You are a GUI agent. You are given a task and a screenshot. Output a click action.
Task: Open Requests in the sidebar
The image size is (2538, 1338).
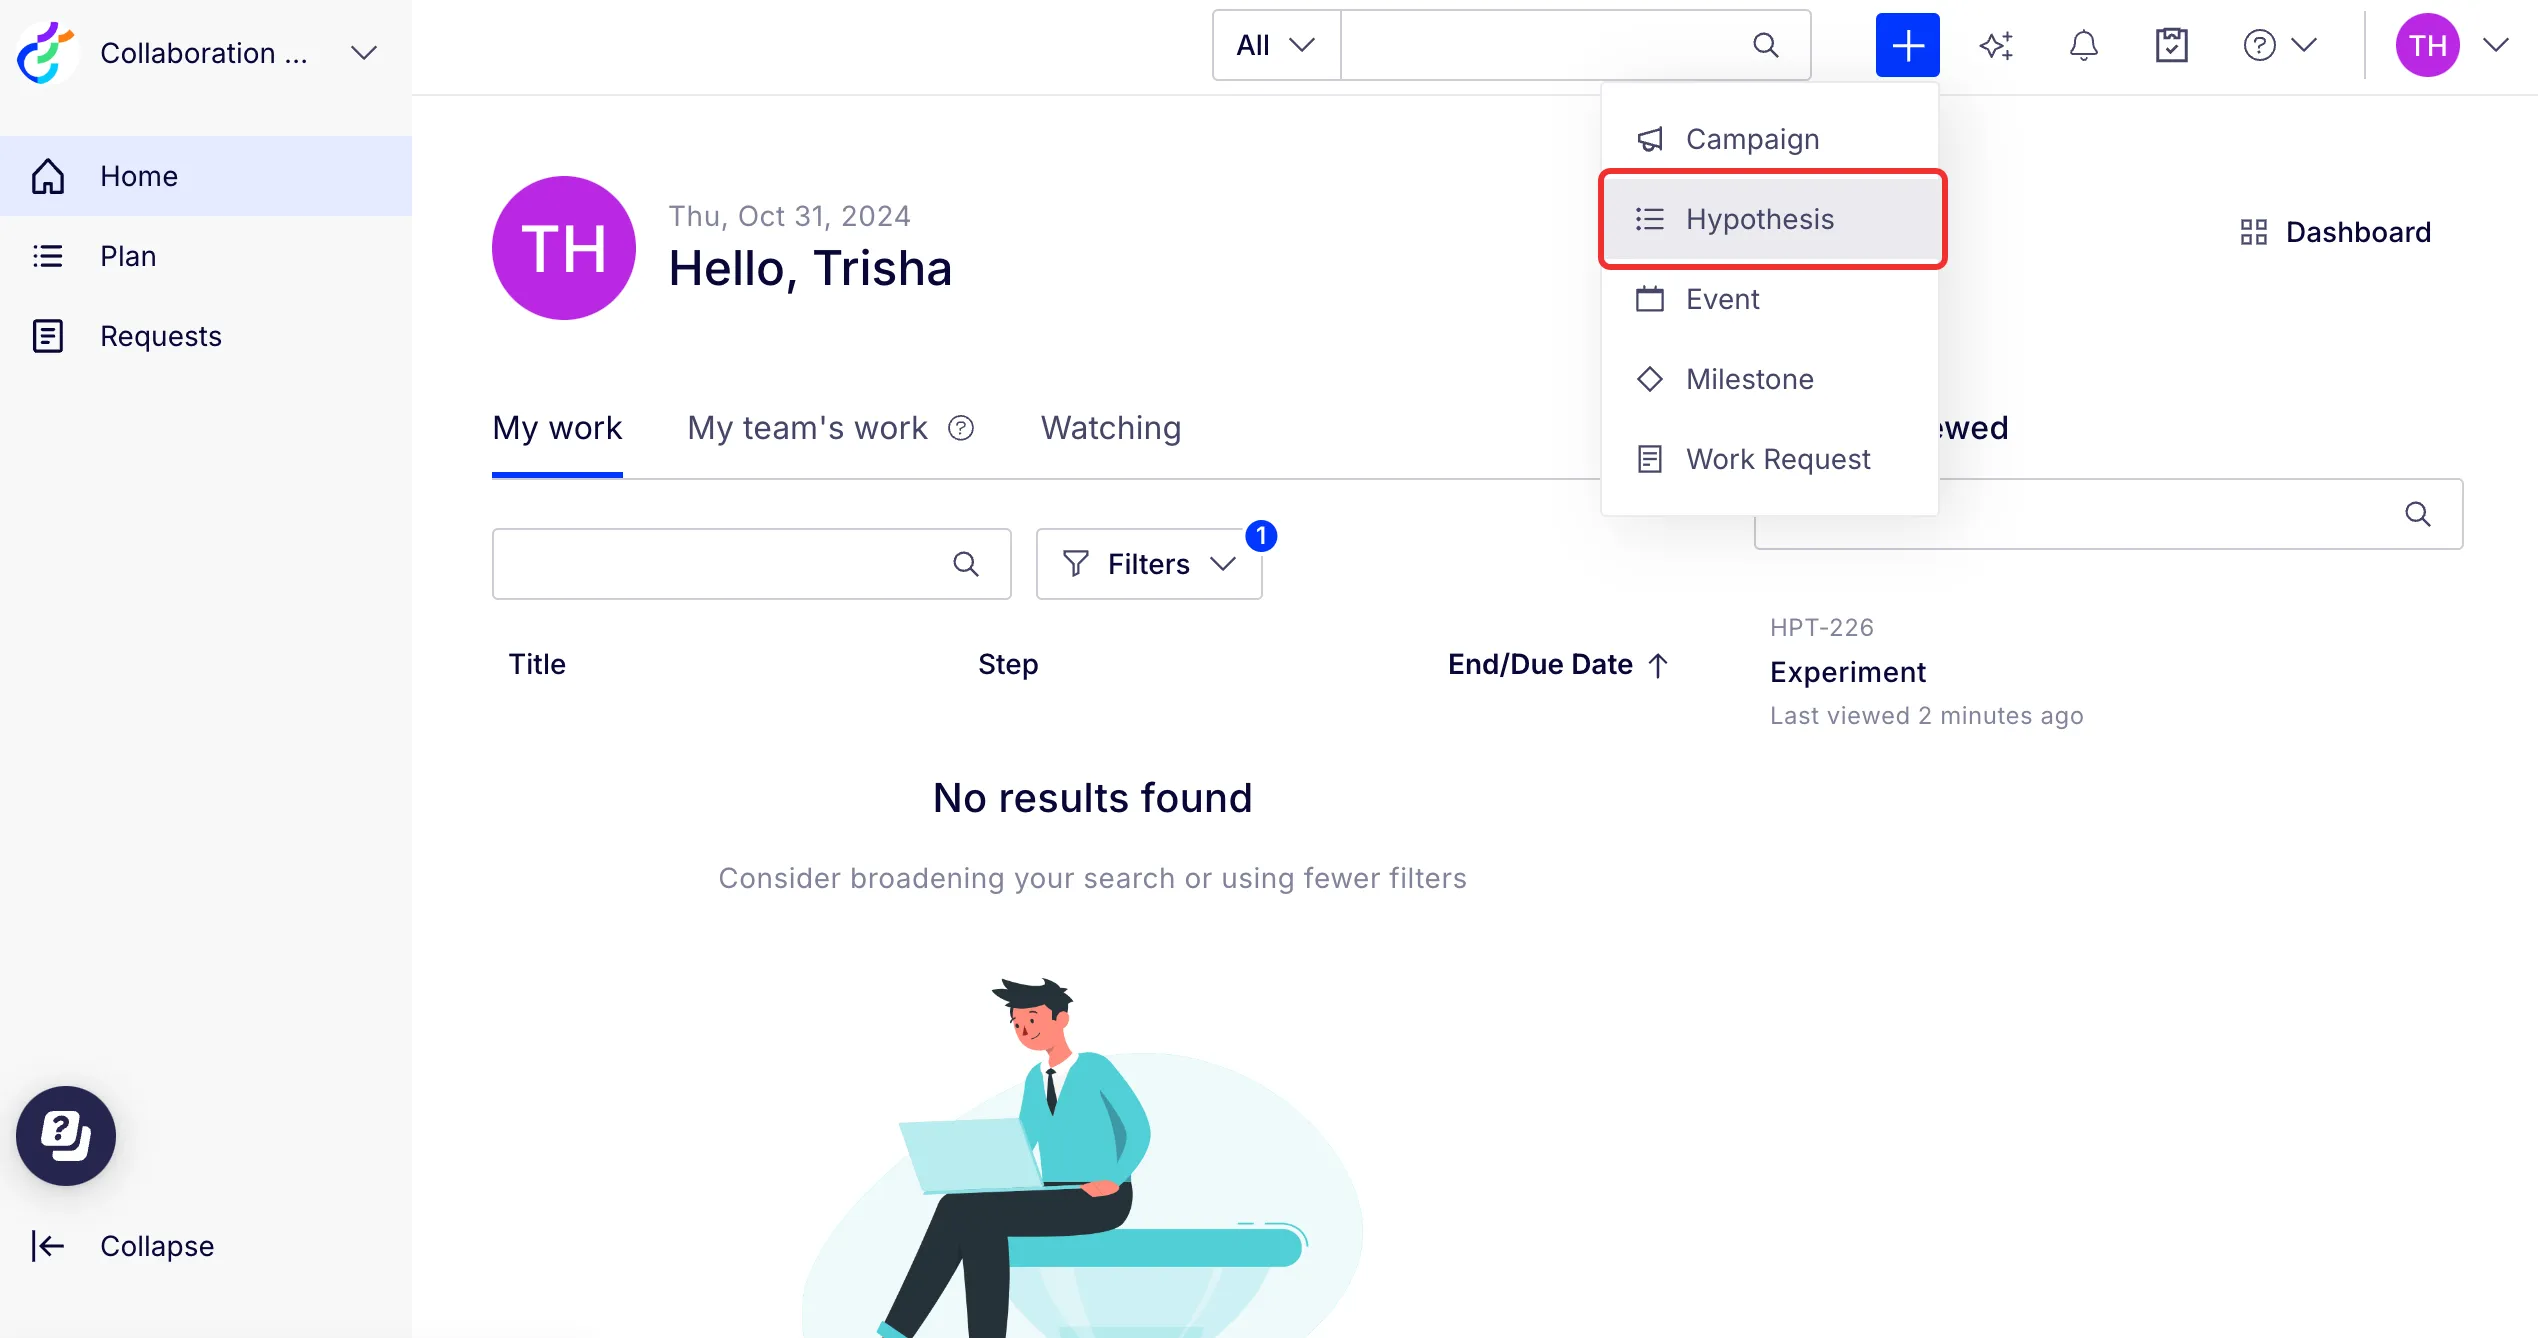click(x=206, y=336)
